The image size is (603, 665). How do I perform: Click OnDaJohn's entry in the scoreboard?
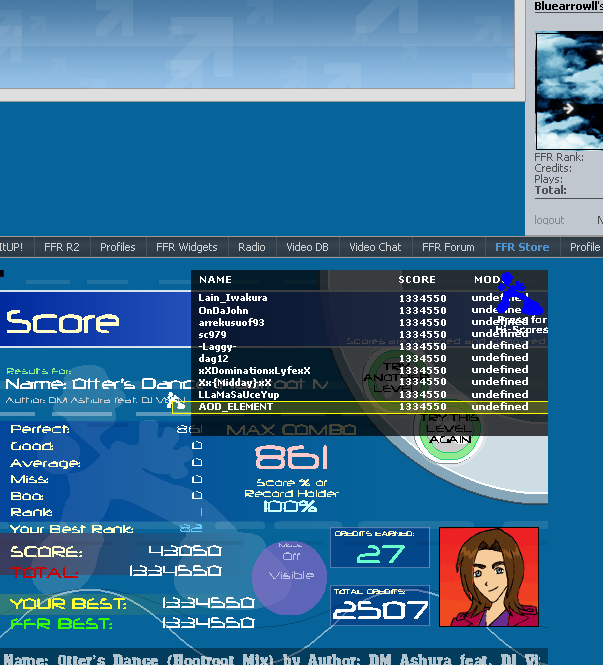point(369,310)
